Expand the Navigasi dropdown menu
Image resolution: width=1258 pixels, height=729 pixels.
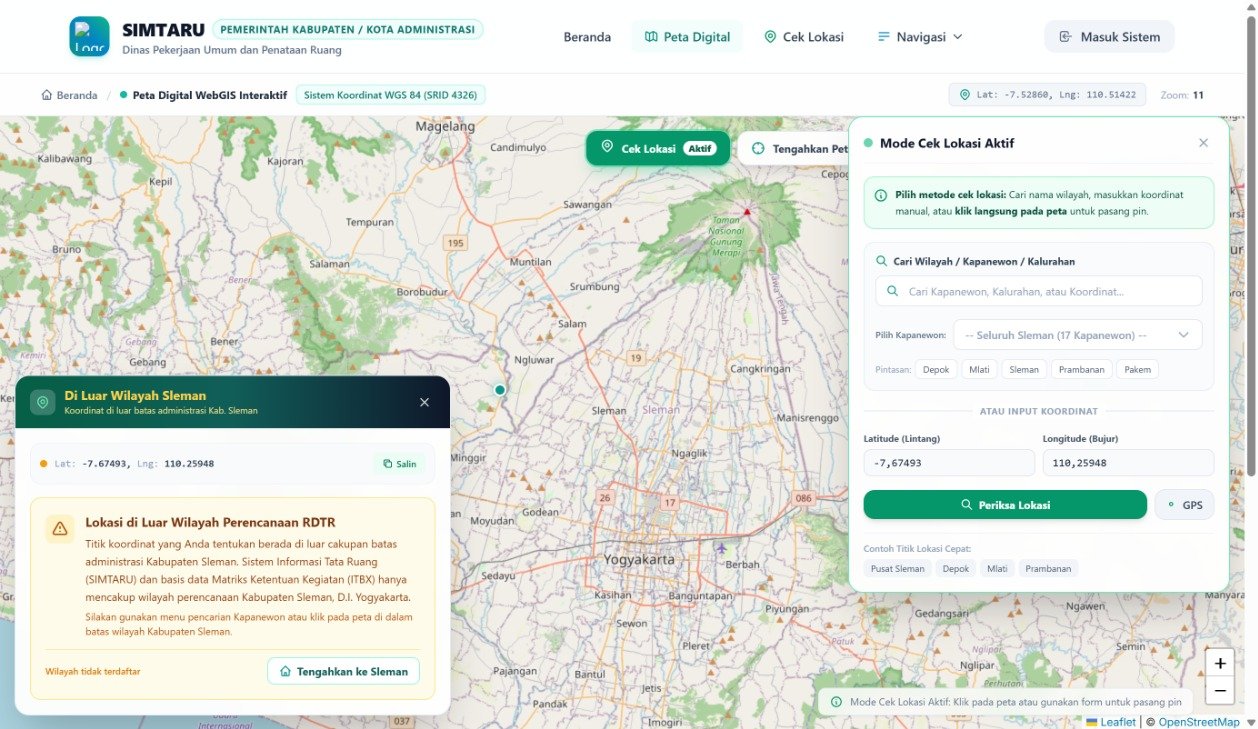[x=919, y=37]
